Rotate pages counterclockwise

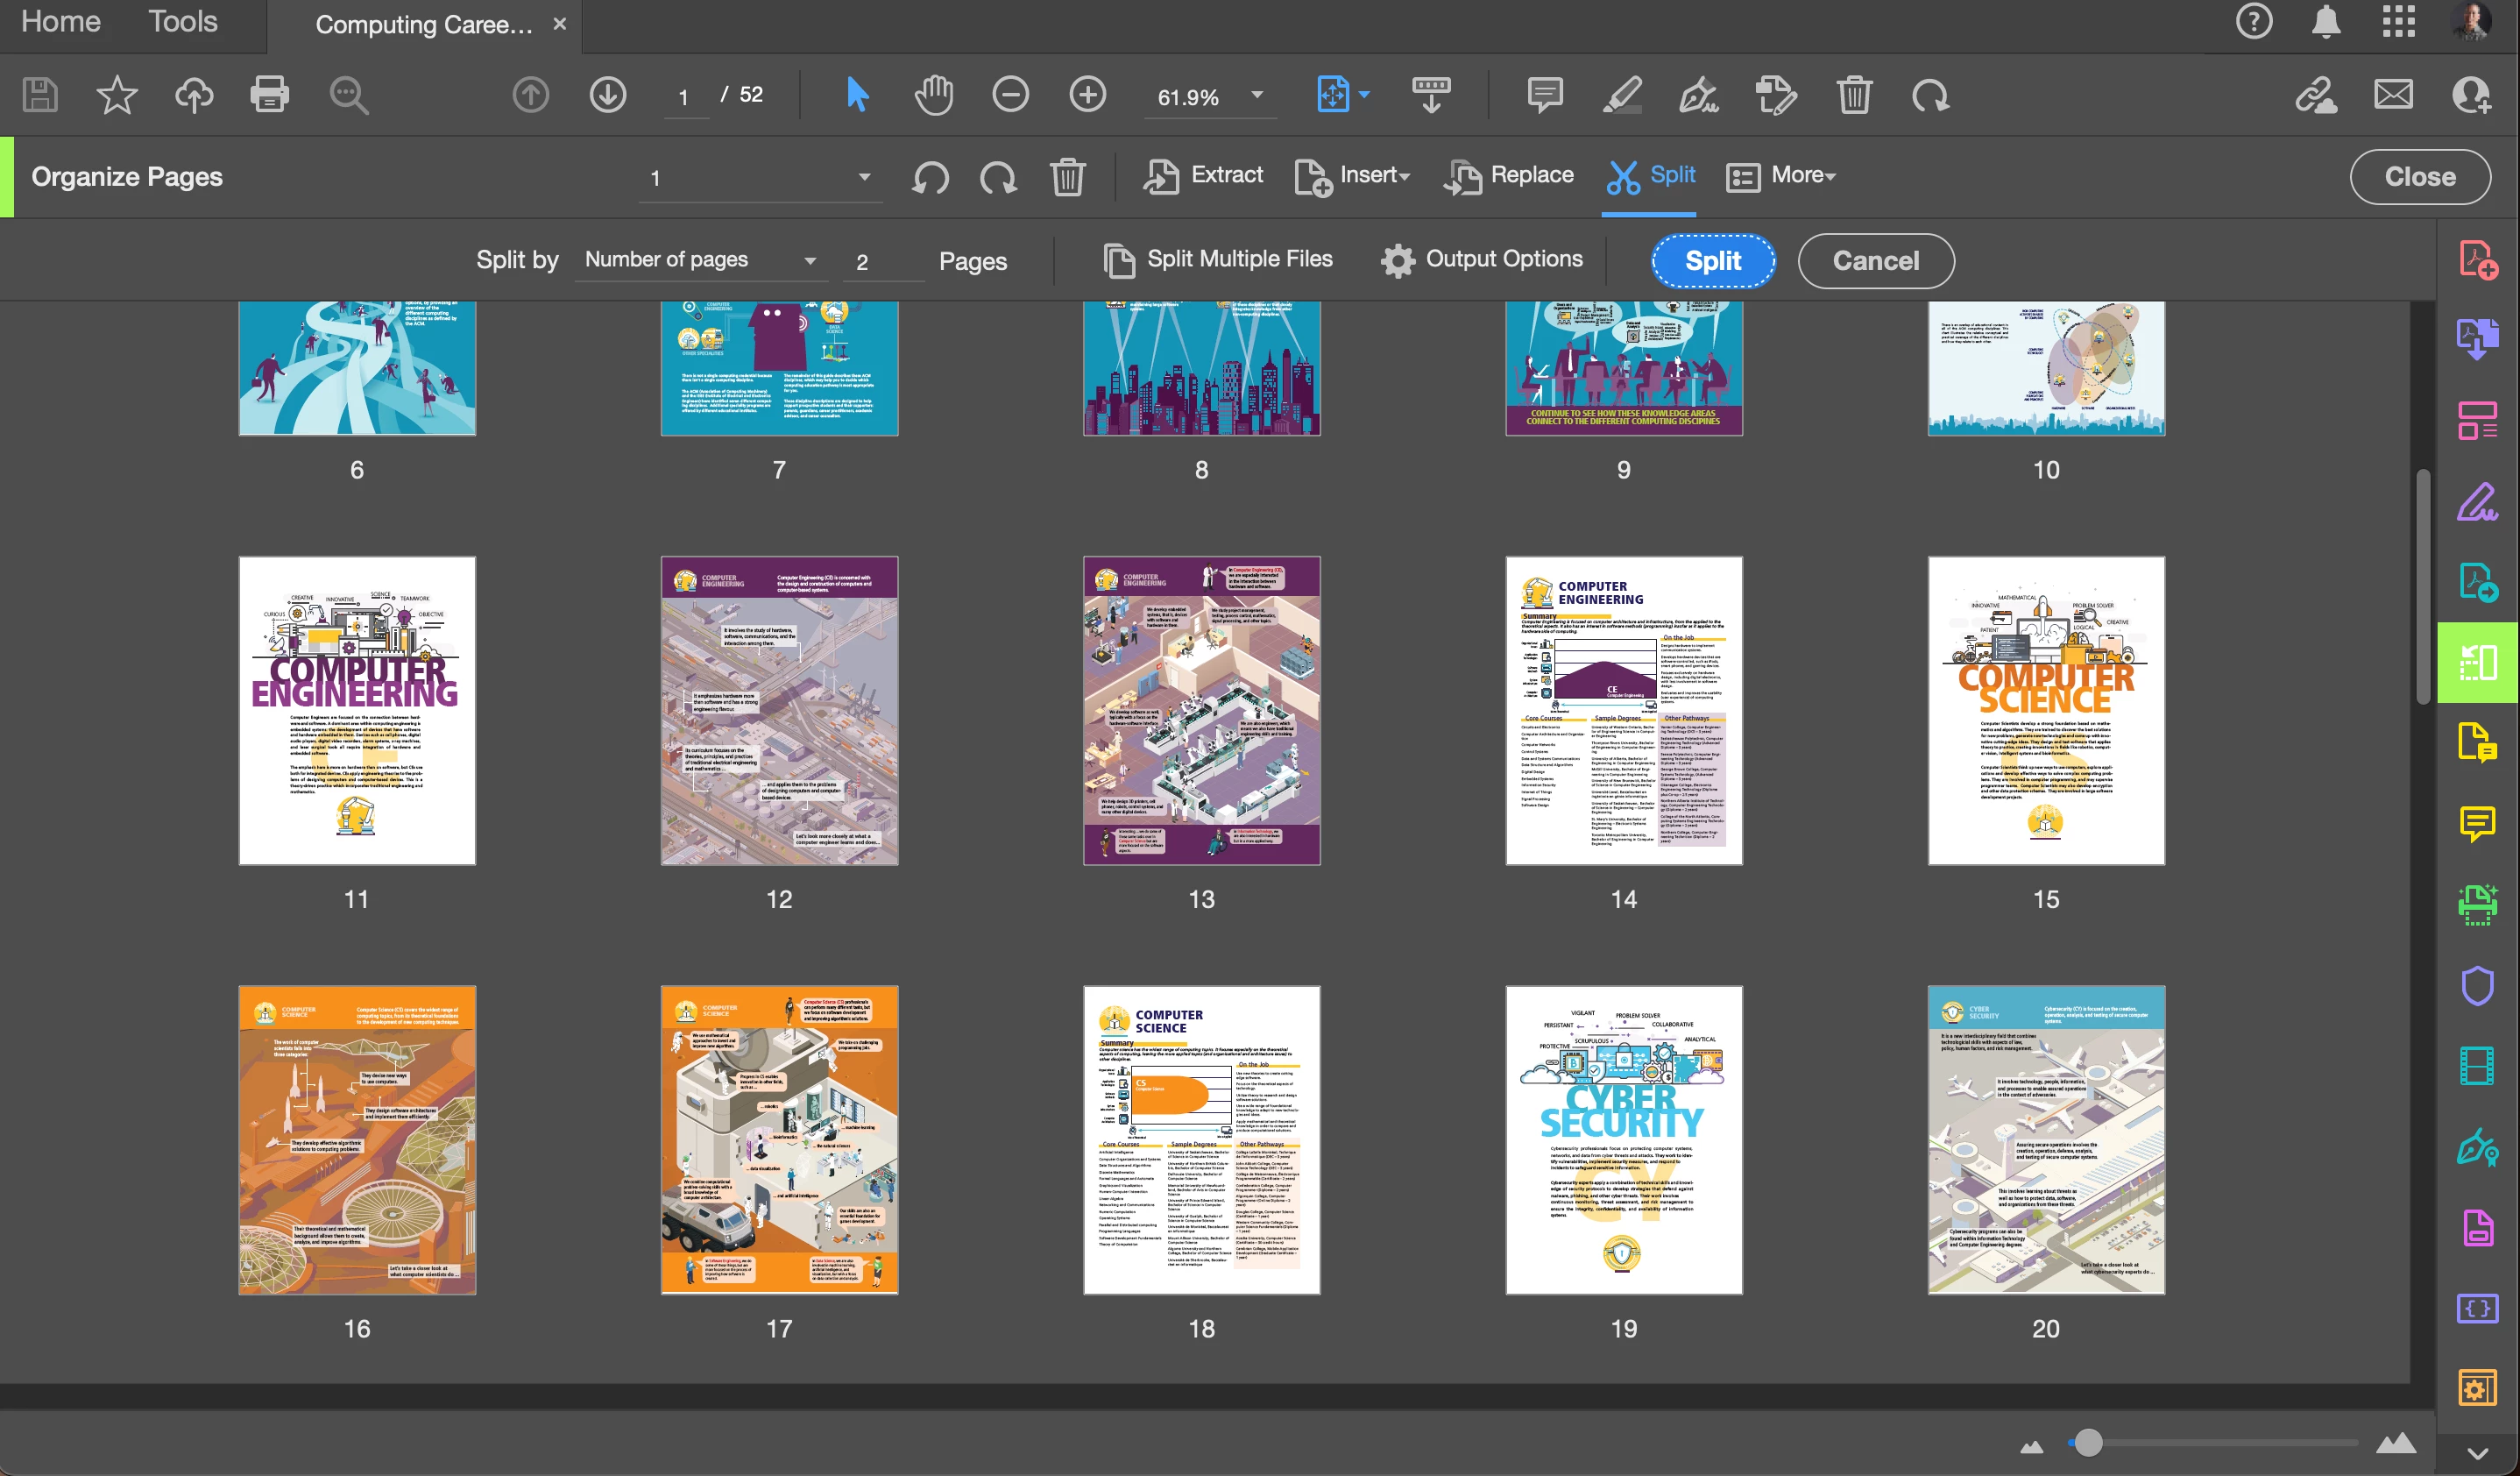coord(930,177)
